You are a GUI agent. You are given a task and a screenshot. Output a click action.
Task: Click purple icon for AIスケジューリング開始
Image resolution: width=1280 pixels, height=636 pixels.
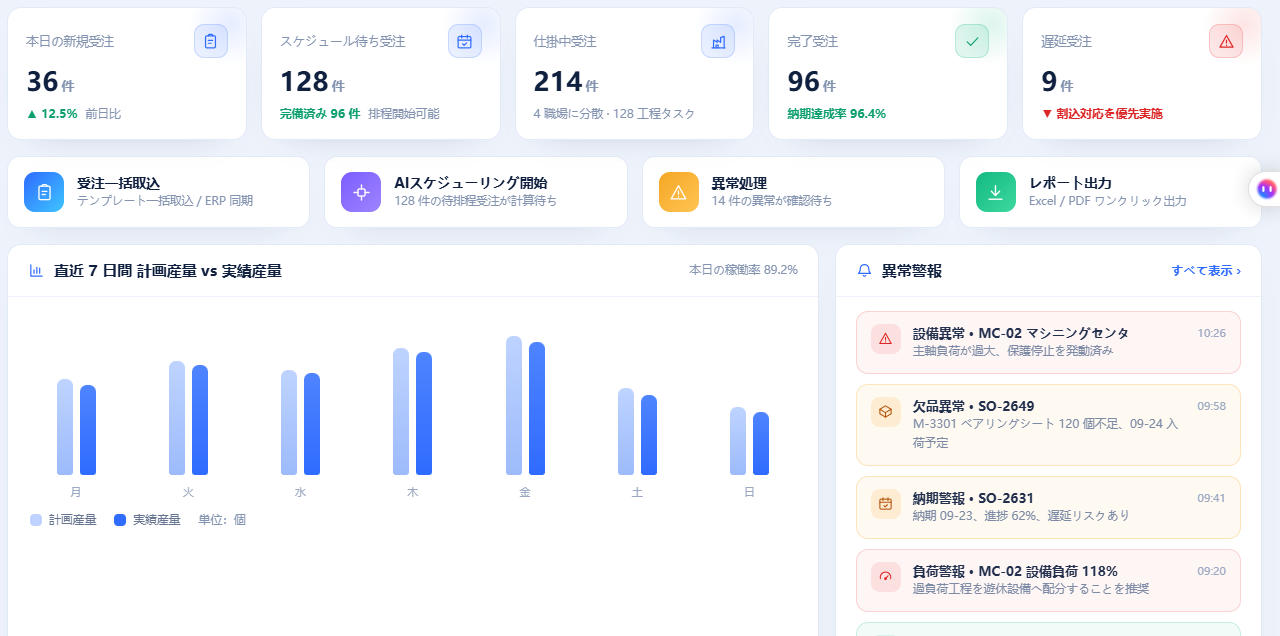coord(361,192)
